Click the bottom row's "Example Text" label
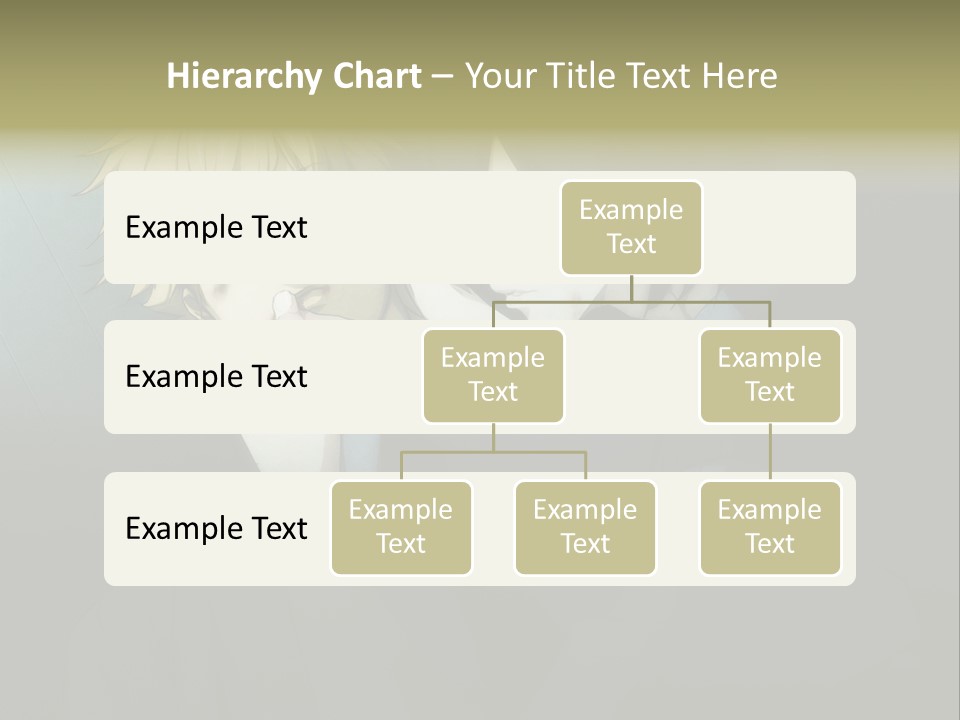 coord(216,528)
